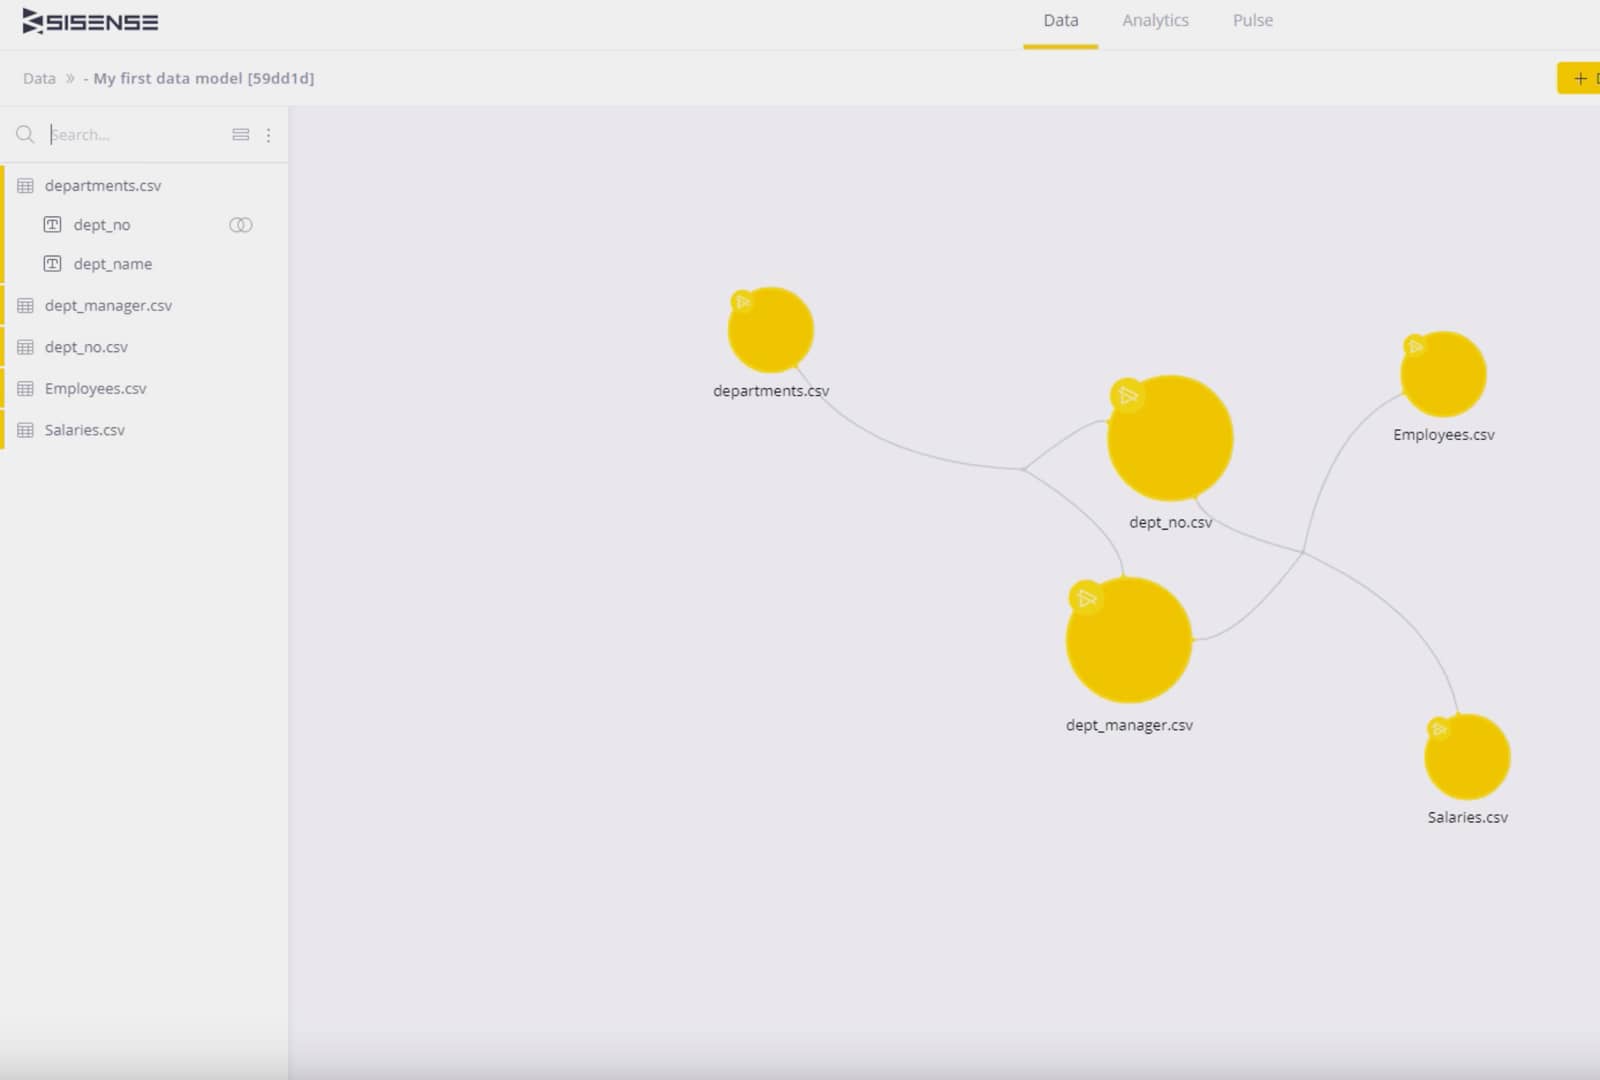Click the build badge on the Salaries.csv node
The height and width of the screenshot is (1080, 1600).
point(1438,731)
